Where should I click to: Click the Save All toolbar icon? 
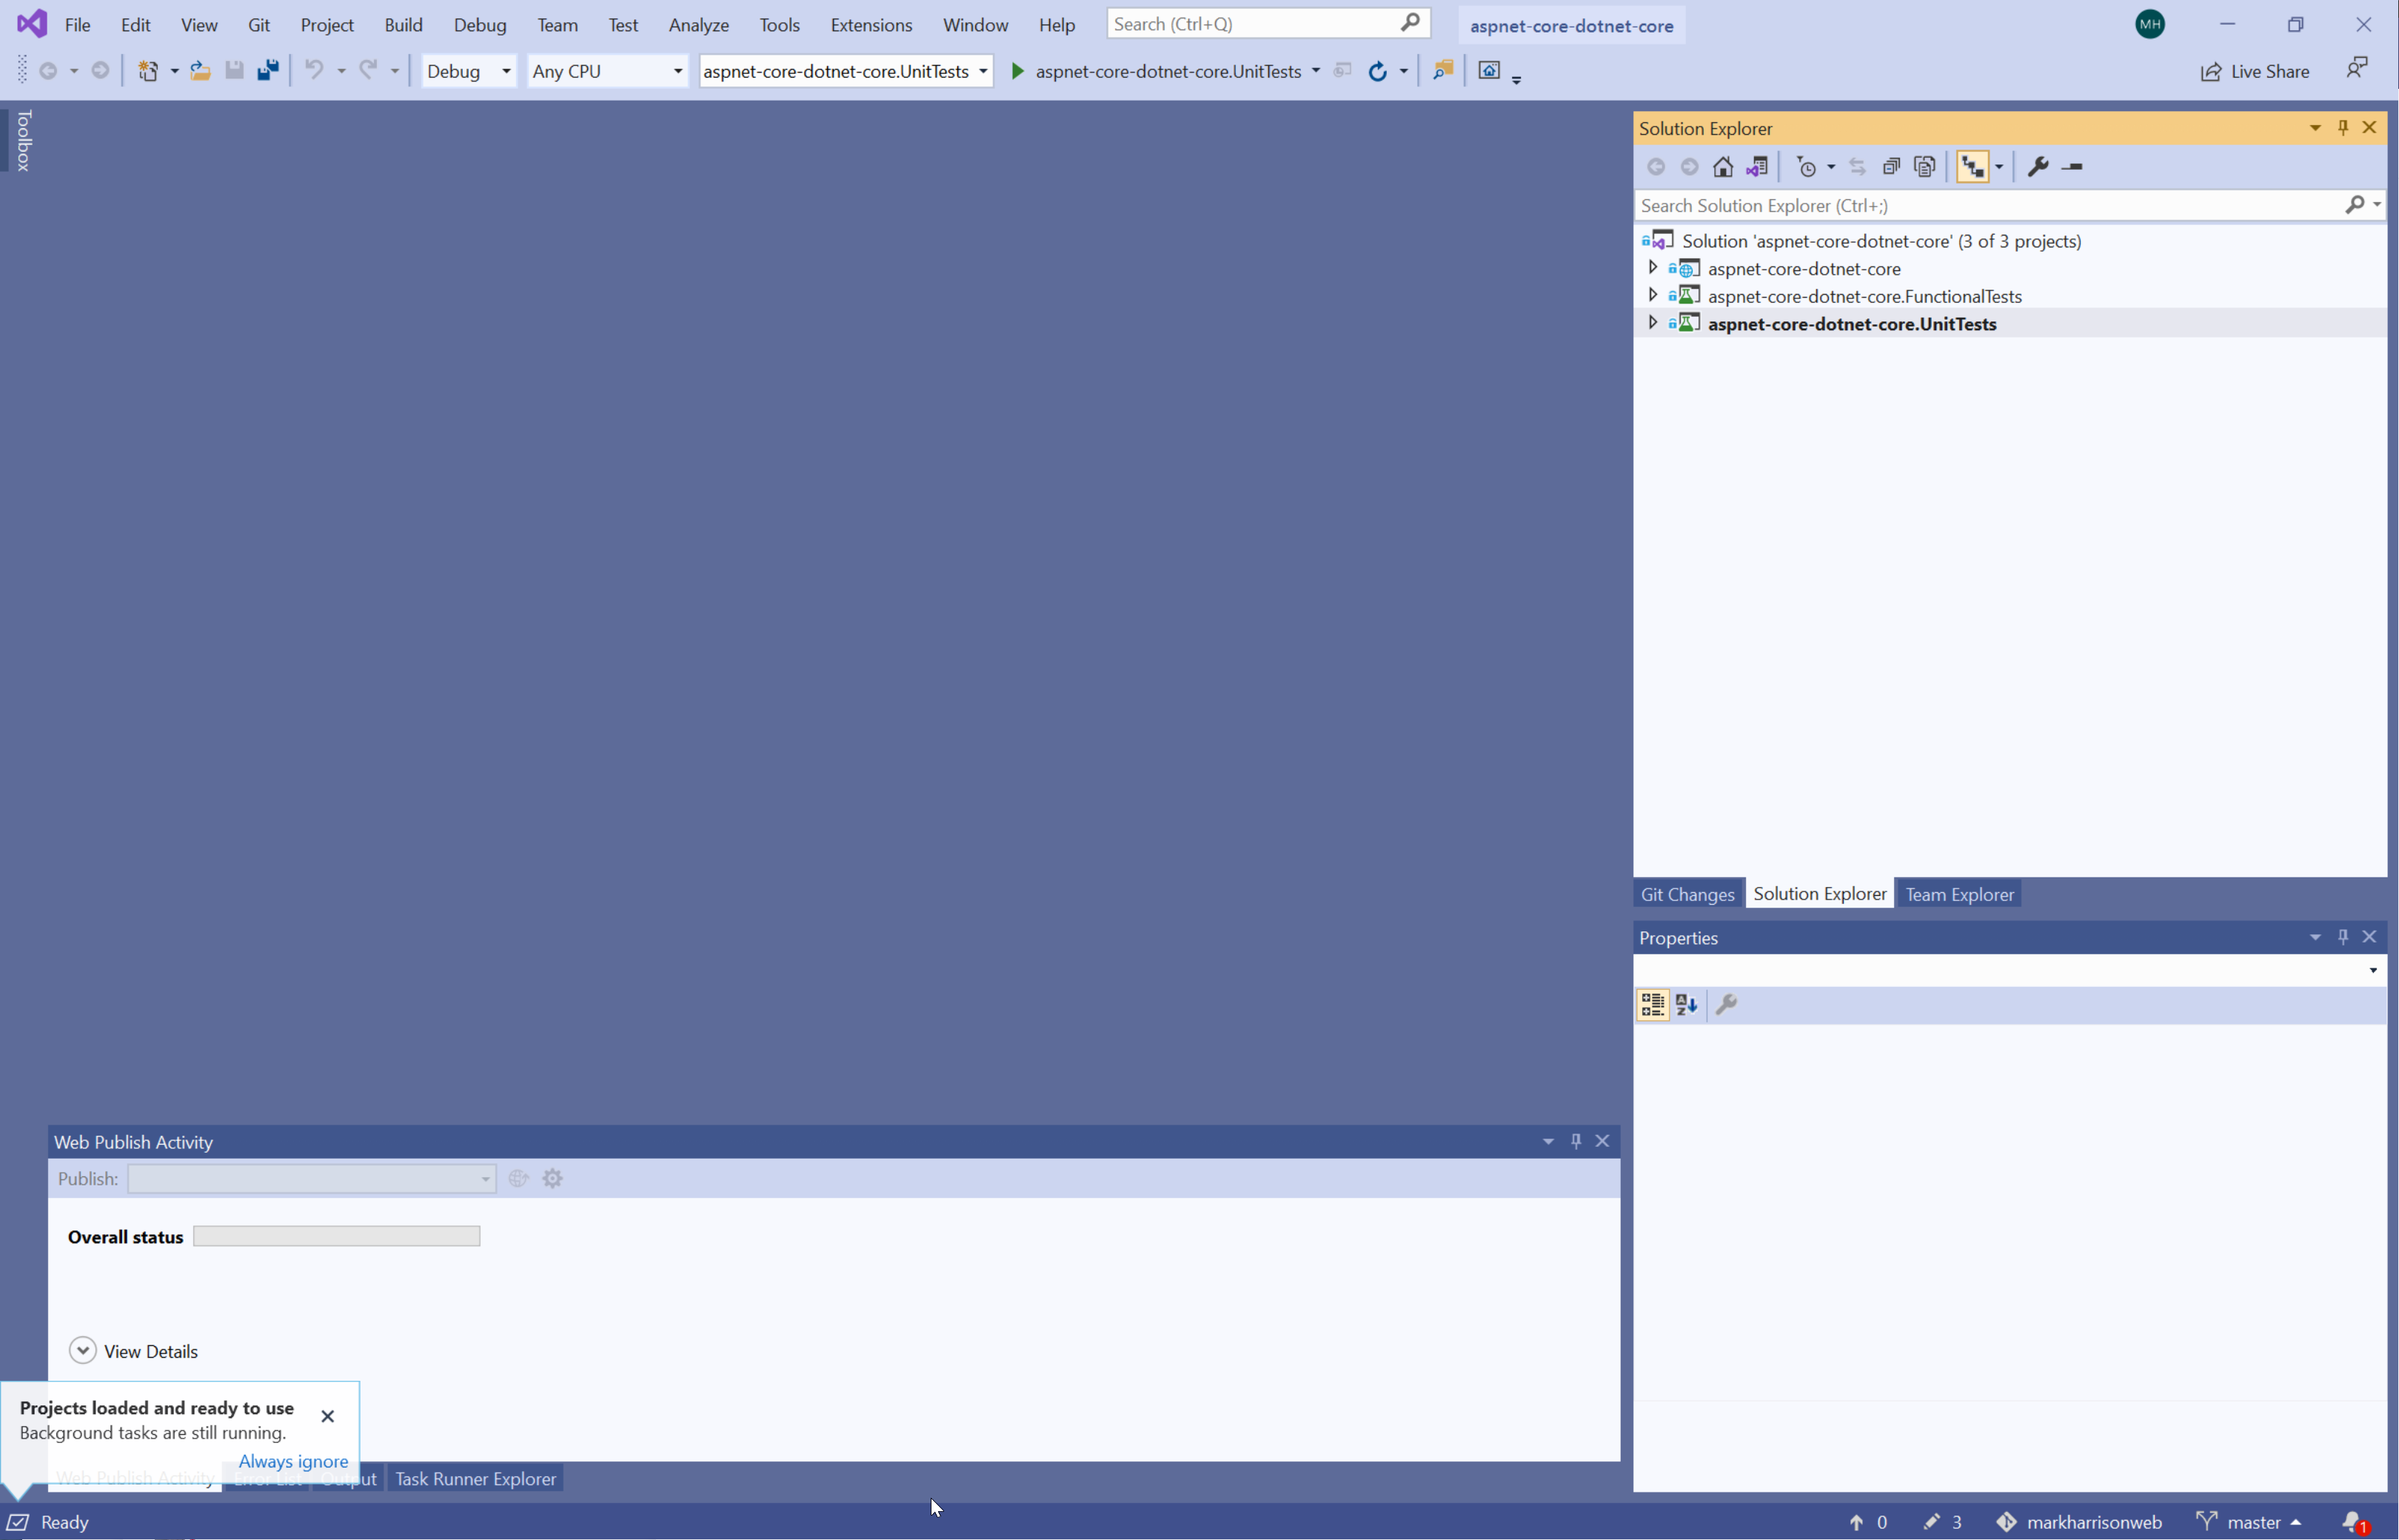tap(268, 71)
